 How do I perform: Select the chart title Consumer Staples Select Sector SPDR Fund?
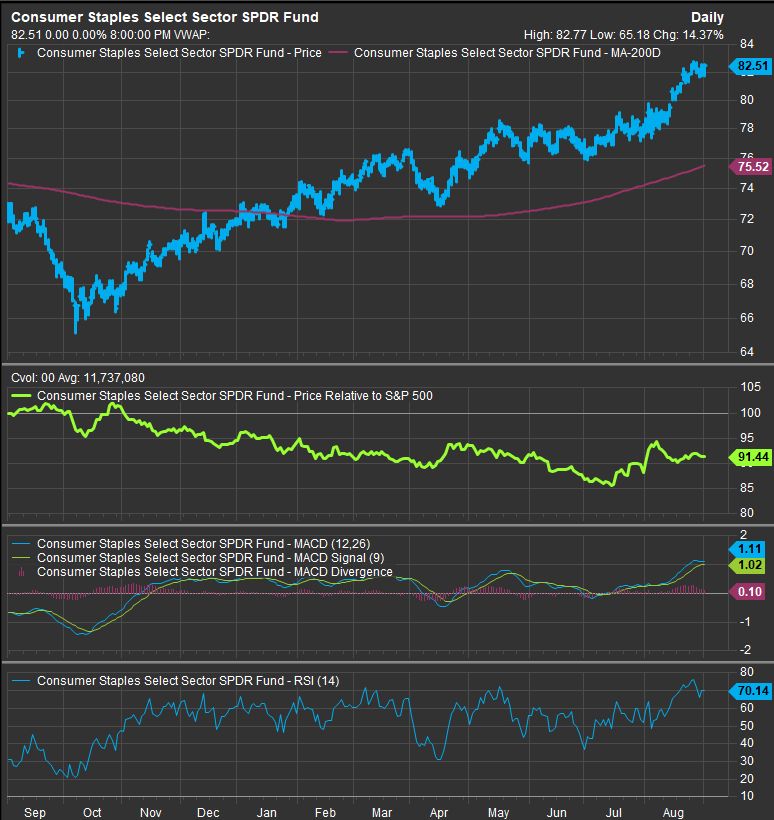pos(165,17)
